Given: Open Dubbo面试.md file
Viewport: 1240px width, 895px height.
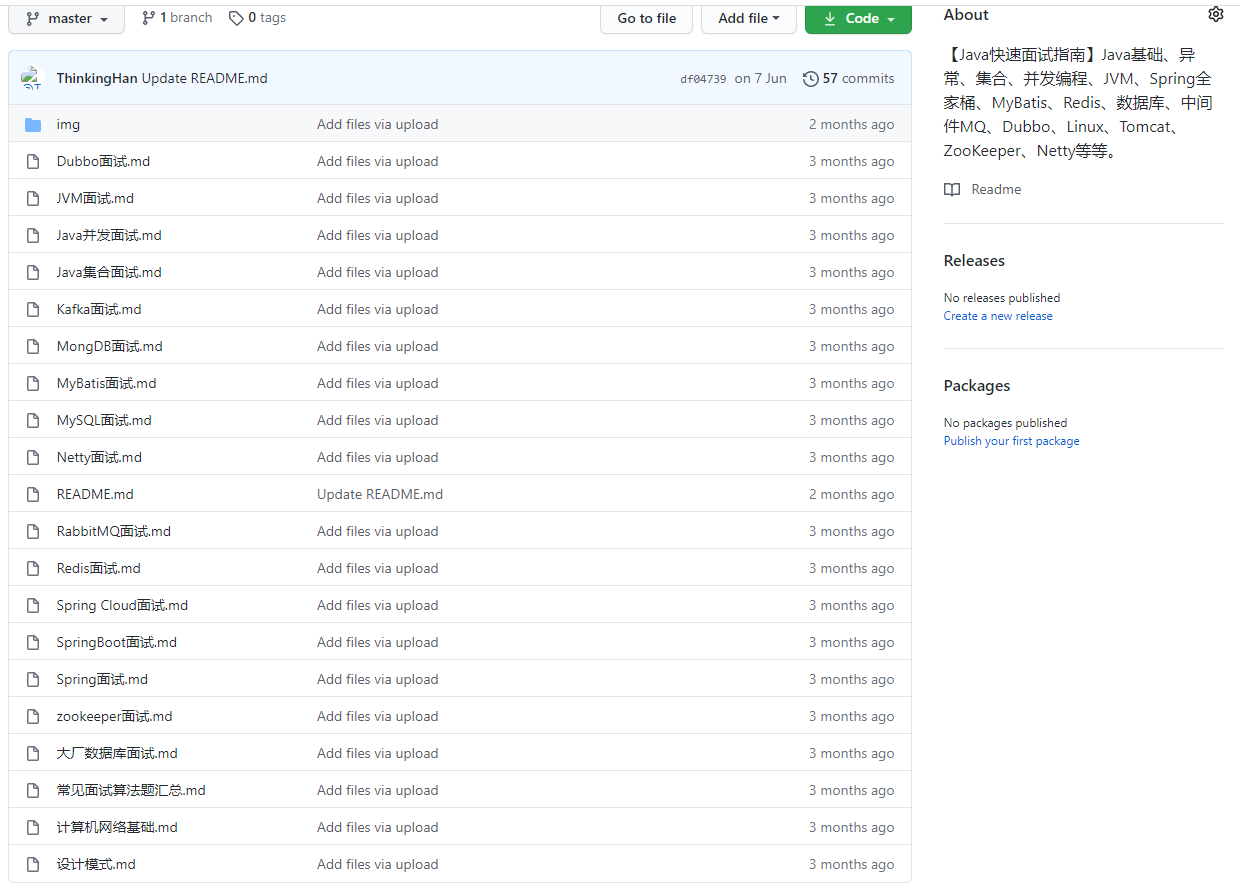Looking at the screenshot, I should coord(103,161).
